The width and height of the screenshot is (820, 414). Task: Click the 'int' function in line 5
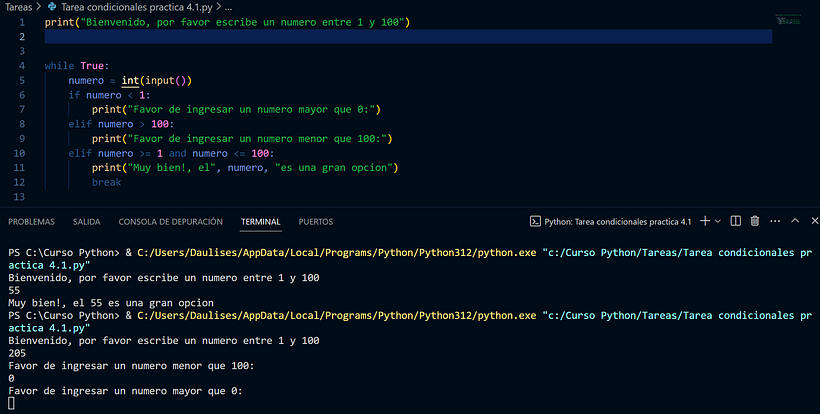click(130, 80)
